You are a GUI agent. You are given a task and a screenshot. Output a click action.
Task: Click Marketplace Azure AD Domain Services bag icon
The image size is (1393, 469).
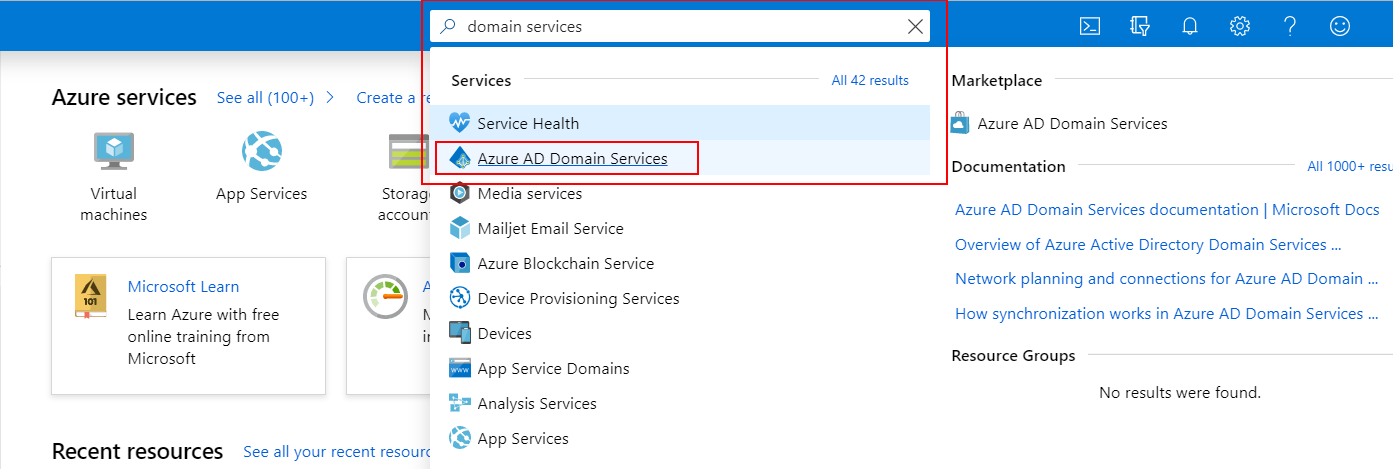960,123
